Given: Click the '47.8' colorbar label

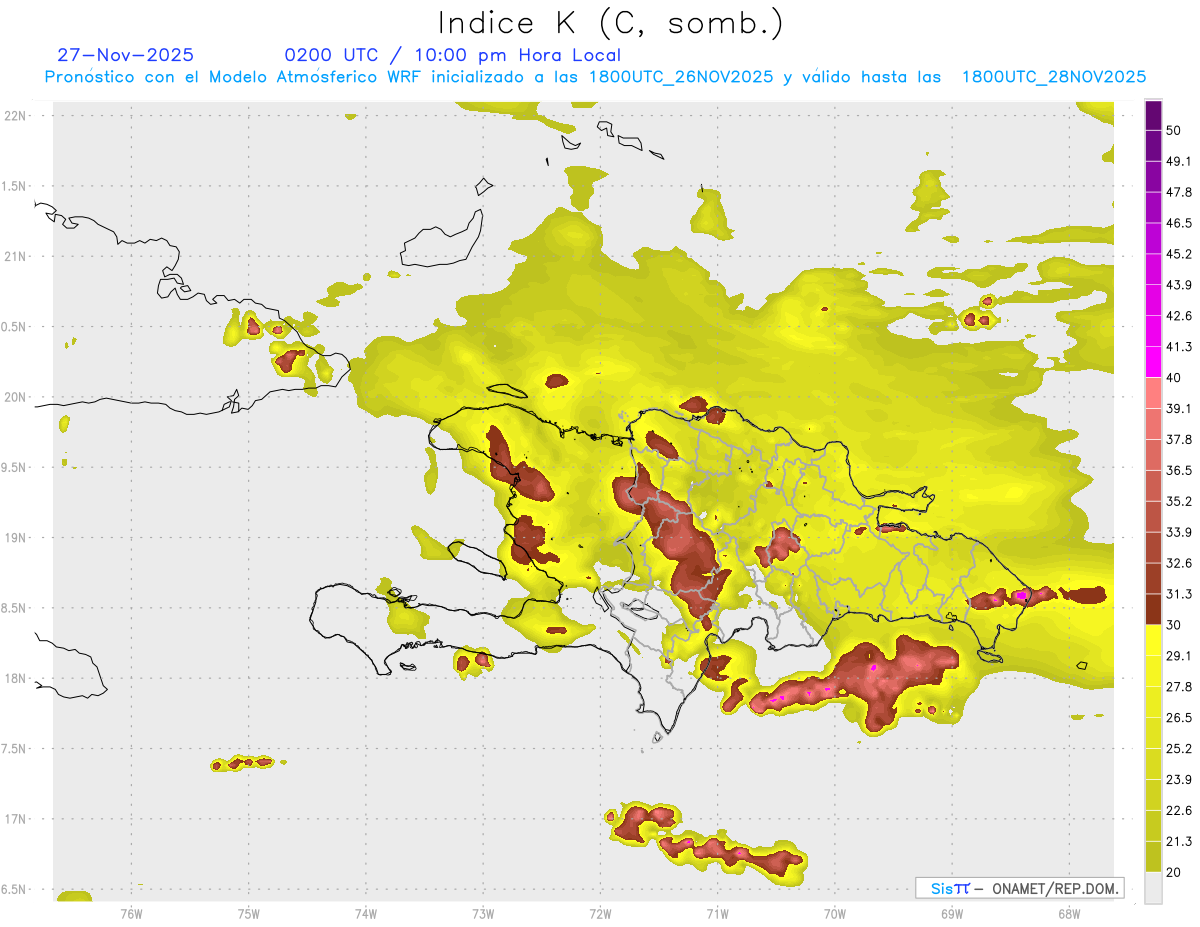Looking at the screenshot, I should pos(1178,192).
